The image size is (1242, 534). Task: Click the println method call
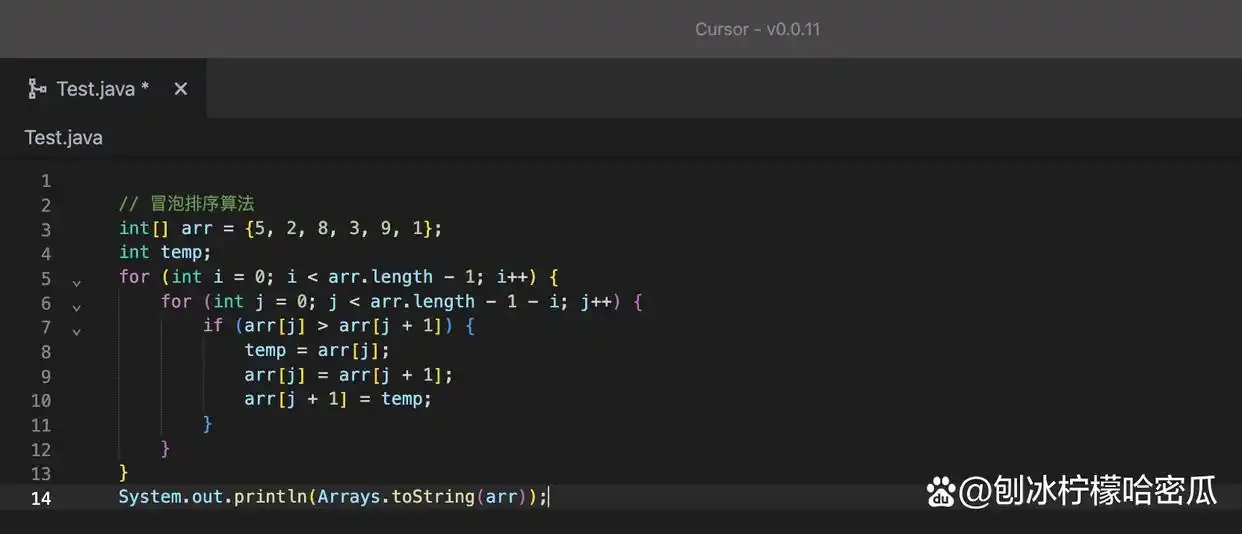click(269, 497)
